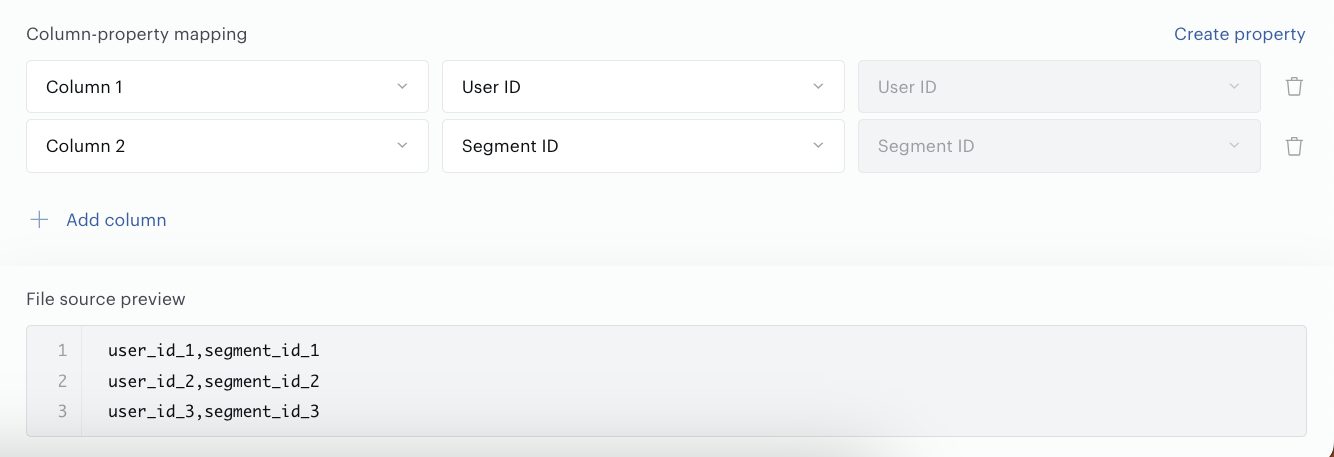Click line number 1 in the preview gutter

coord(62,351)
